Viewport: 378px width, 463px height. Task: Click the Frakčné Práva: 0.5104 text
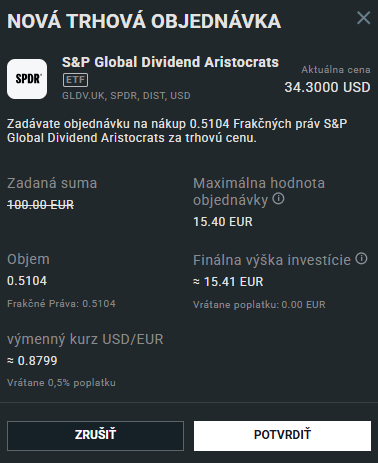click(61, 304)
